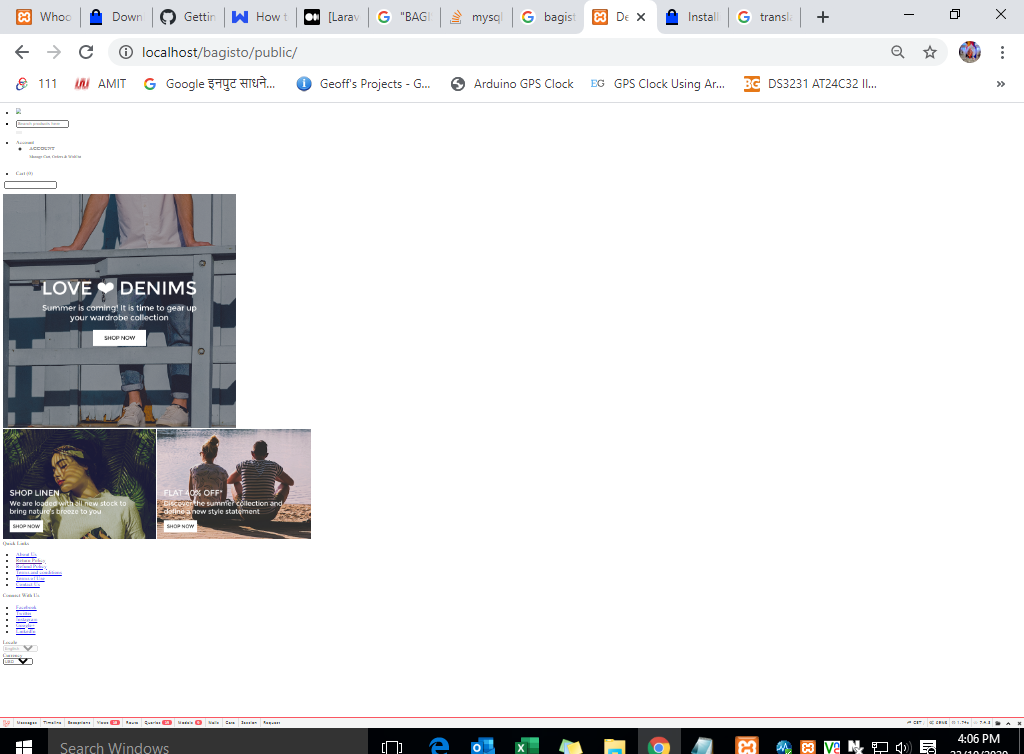Open the "DS3231 AT24C32" bookmark
The image size is (1024, 754).
tap(810, 84)
